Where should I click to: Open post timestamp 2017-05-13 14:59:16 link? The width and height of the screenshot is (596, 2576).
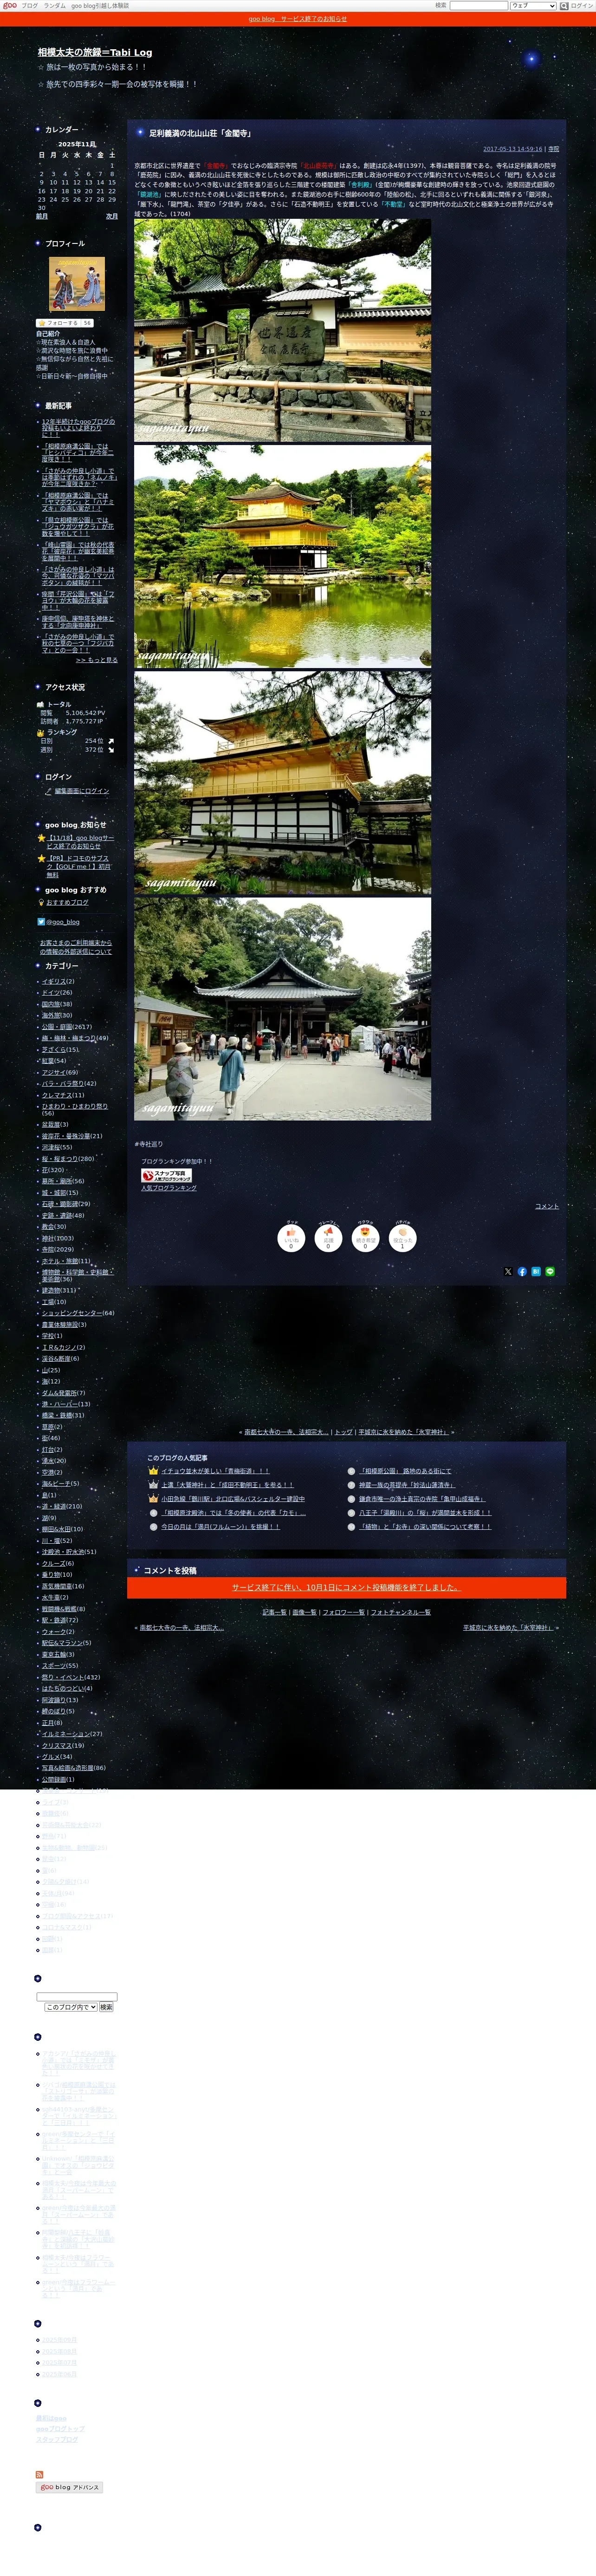tap(513, 149)
